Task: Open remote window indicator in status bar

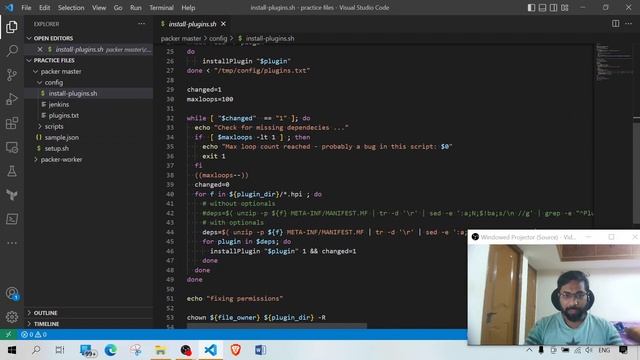Action: click(x=8, y=334)
